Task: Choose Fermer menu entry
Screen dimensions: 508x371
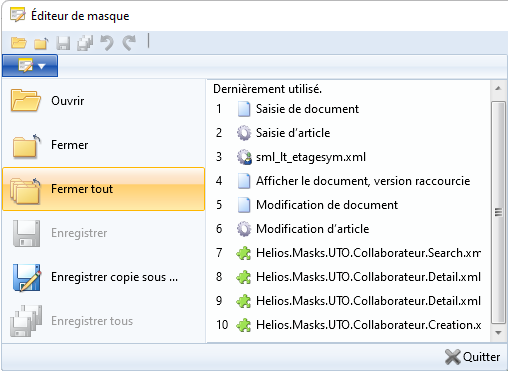Action: 104,145
